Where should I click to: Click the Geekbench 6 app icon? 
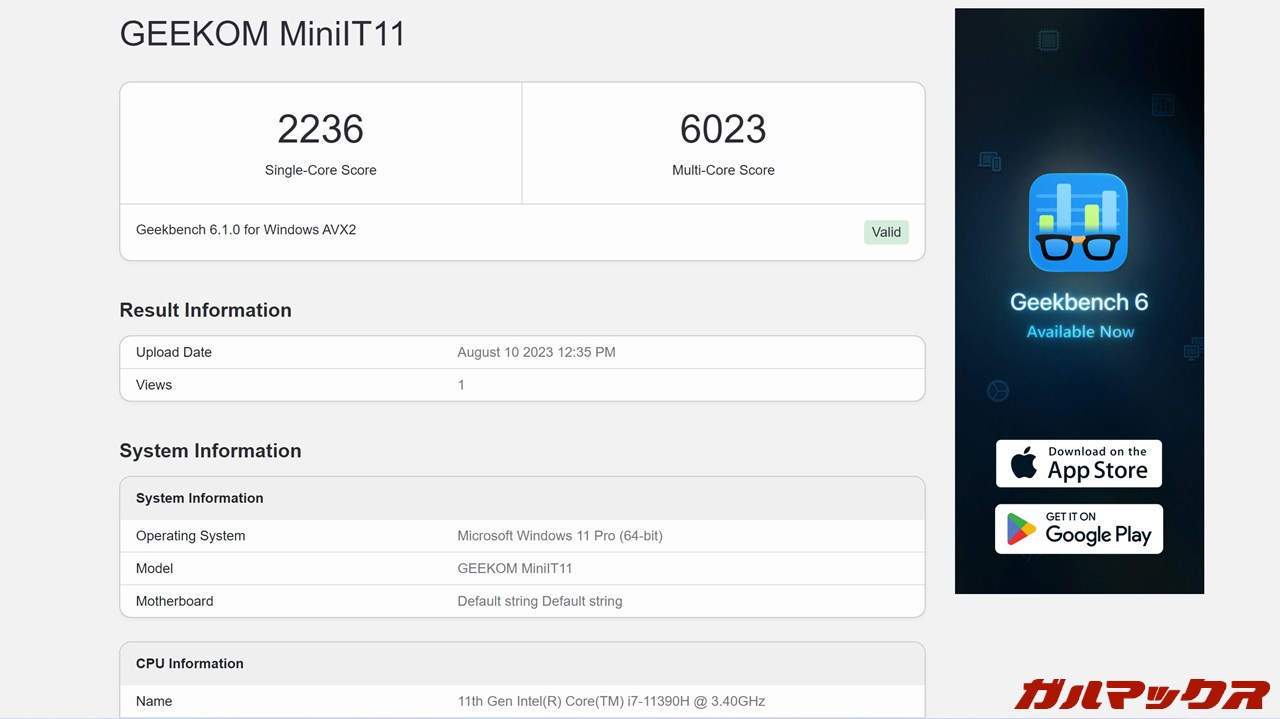click(1079, 222)
